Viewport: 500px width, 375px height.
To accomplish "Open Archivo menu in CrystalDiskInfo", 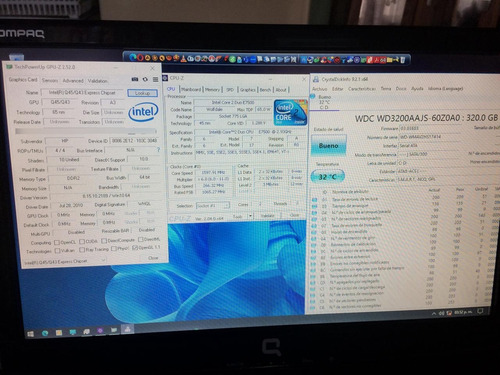I will coord(319,89).
